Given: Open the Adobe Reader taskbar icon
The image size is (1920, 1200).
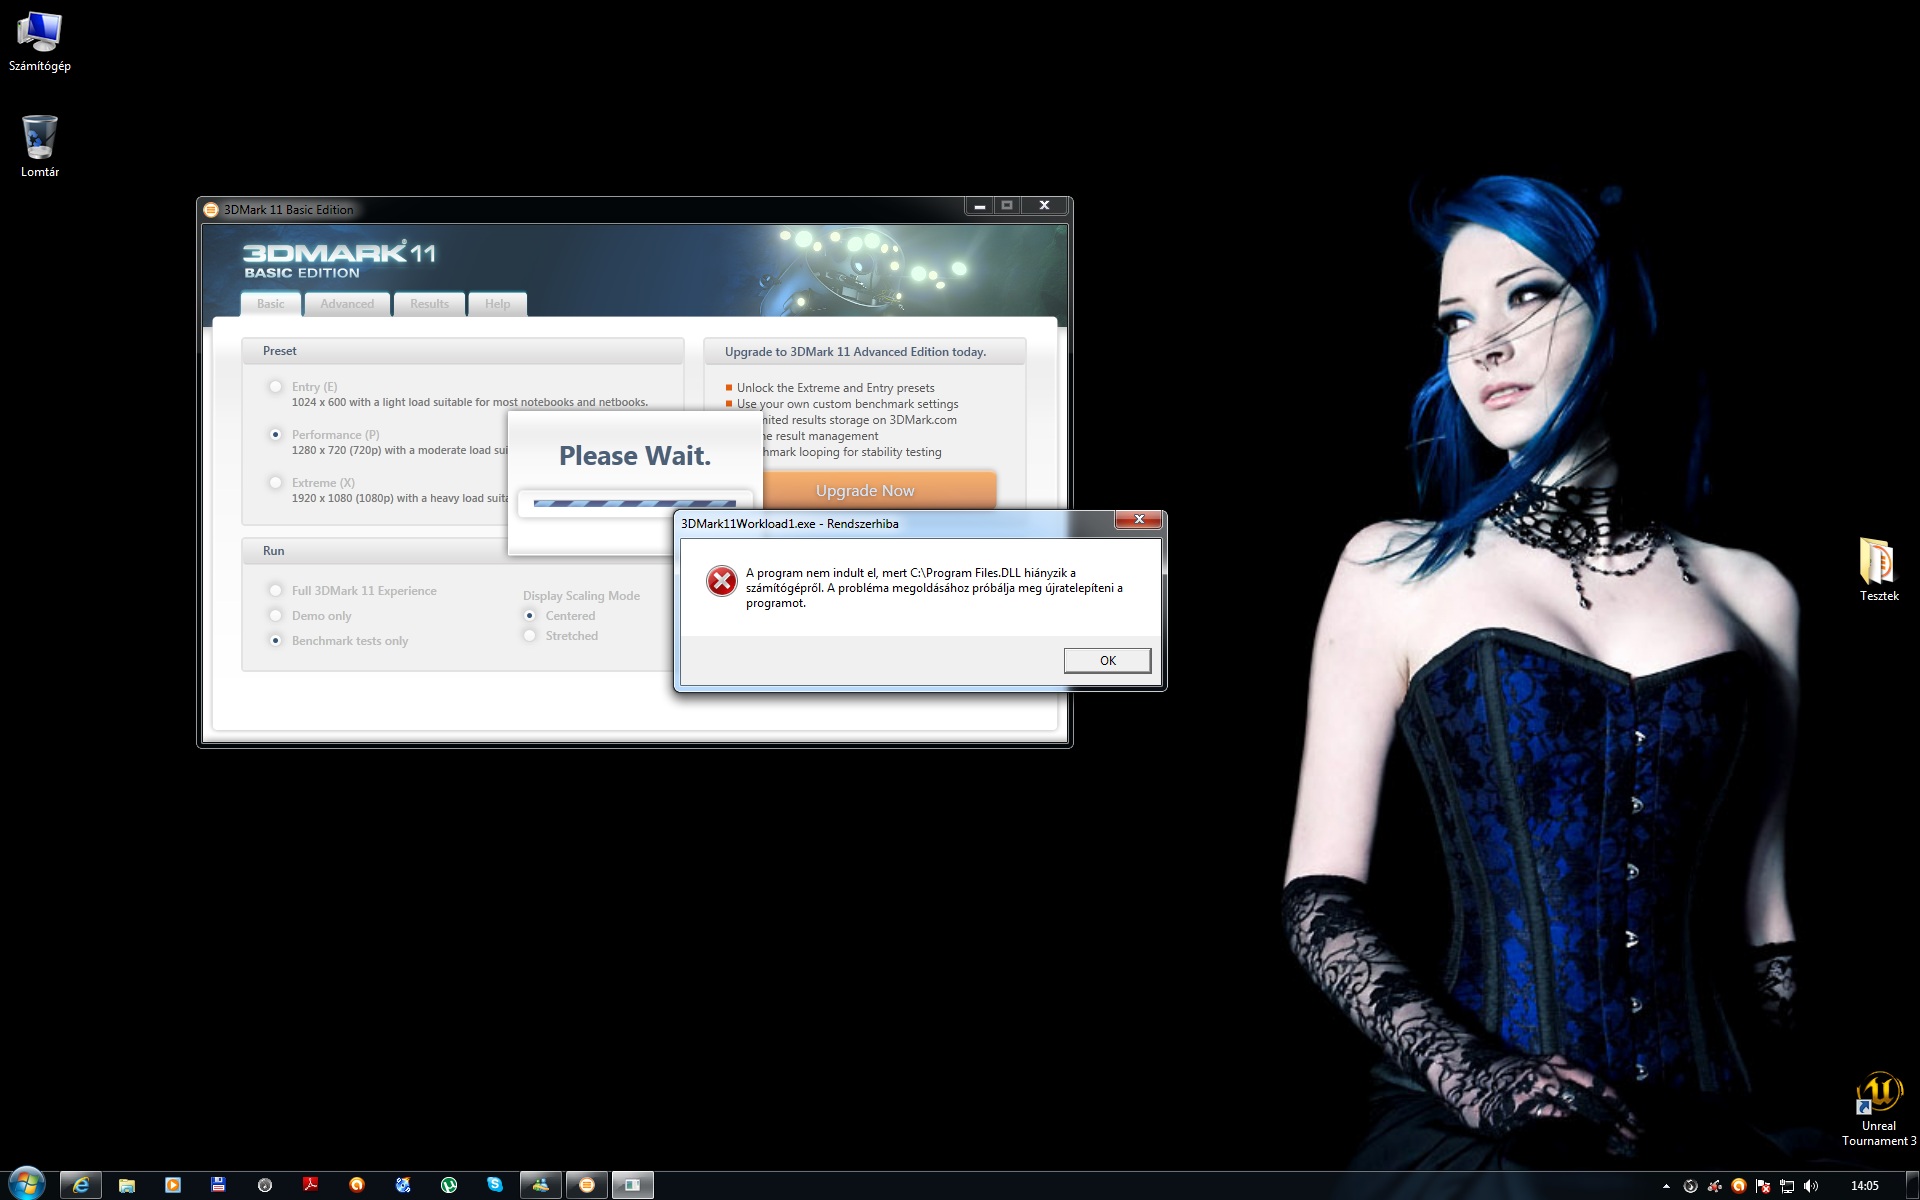Looking at the screenshot, I should tap(311, 1185).
